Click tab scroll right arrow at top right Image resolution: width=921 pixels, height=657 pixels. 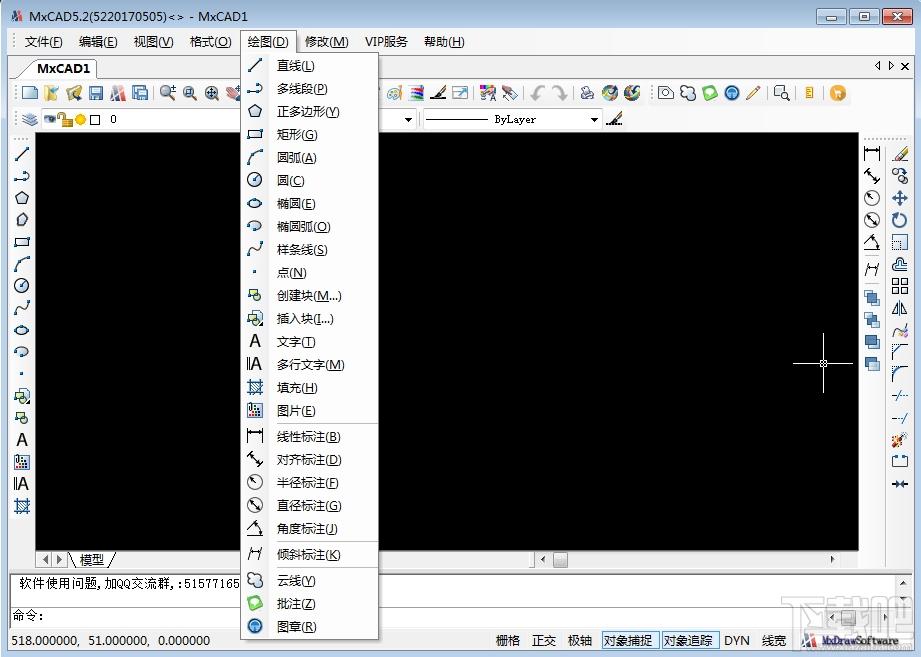pos(891,66)
